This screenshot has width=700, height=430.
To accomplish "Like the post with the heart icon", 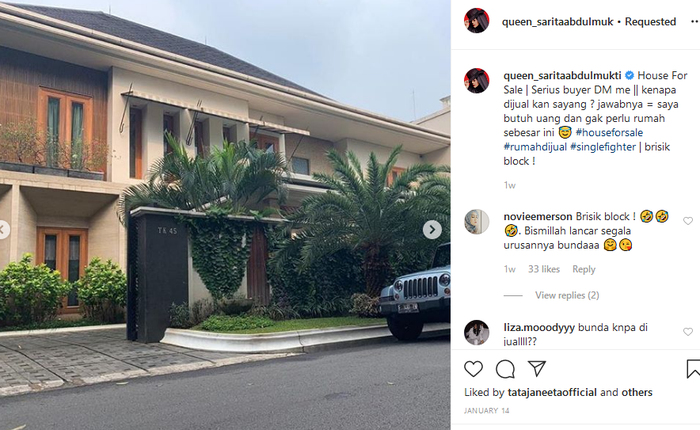I will point(473,369).
